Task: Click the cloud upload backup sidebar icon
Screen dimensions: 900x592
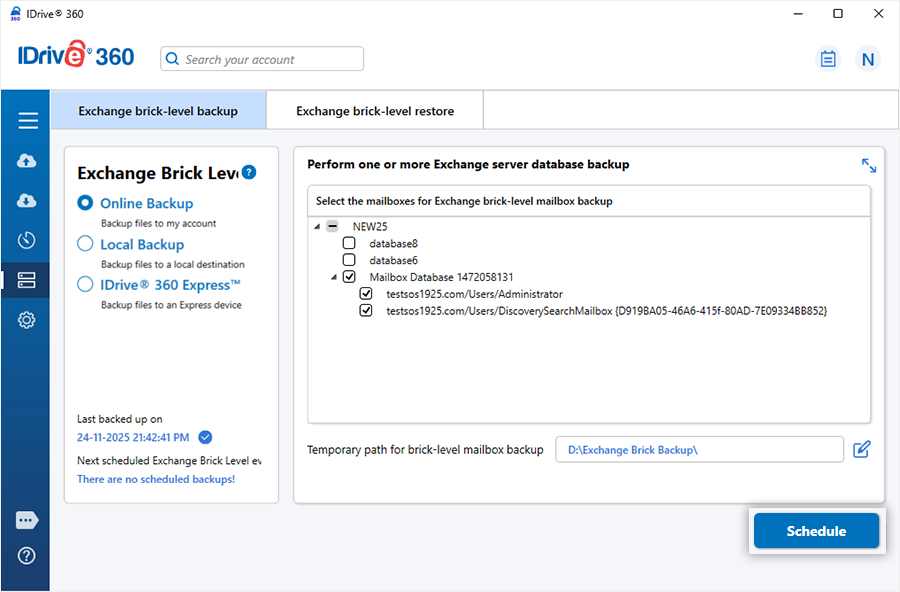Action: 27,161
